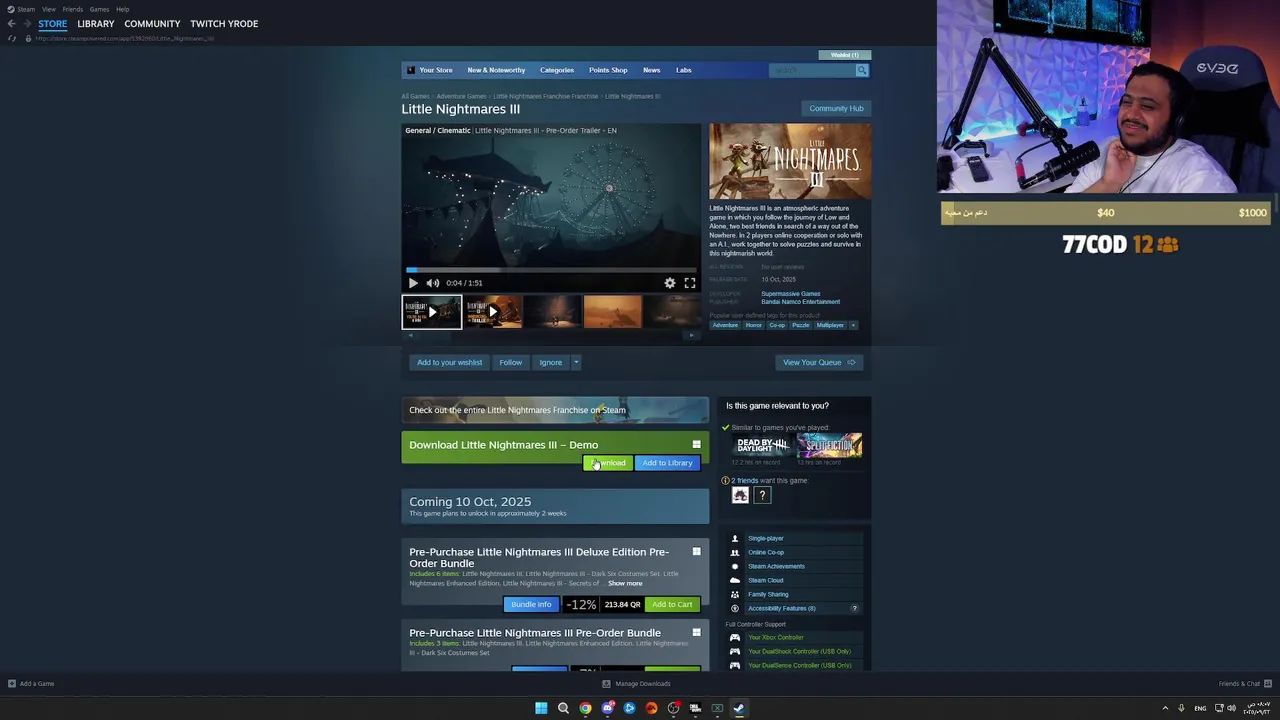Go to STORE section

(x=53, y=23)
